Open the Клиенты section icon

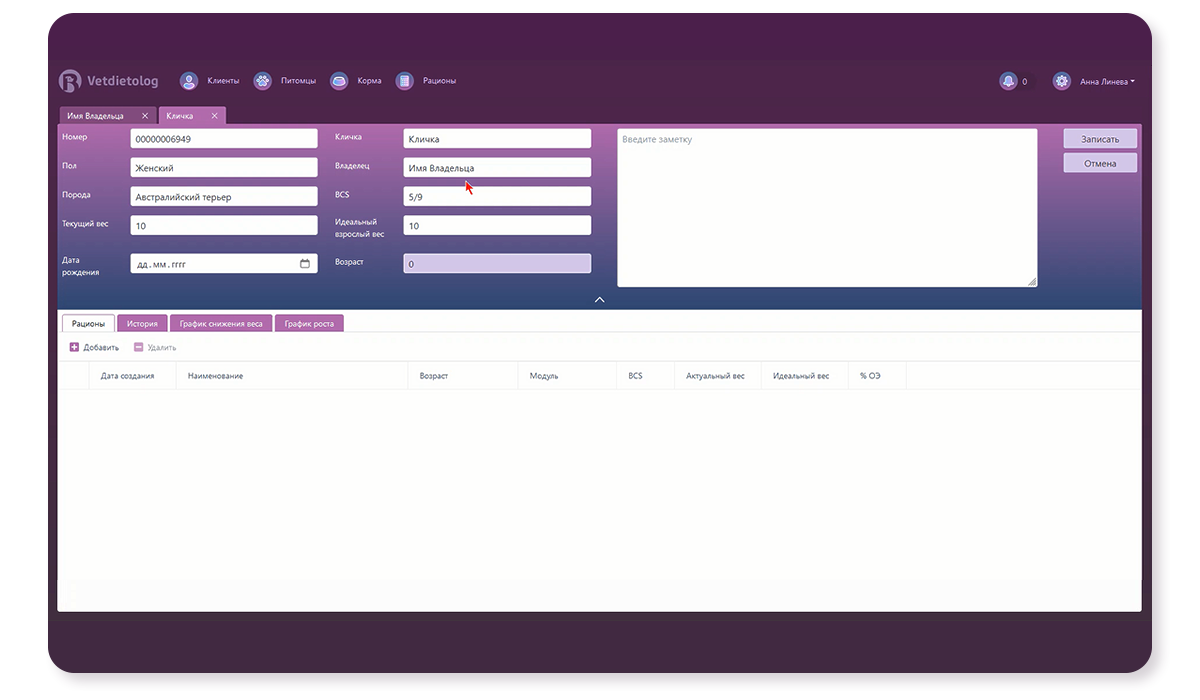click(188, 81)
